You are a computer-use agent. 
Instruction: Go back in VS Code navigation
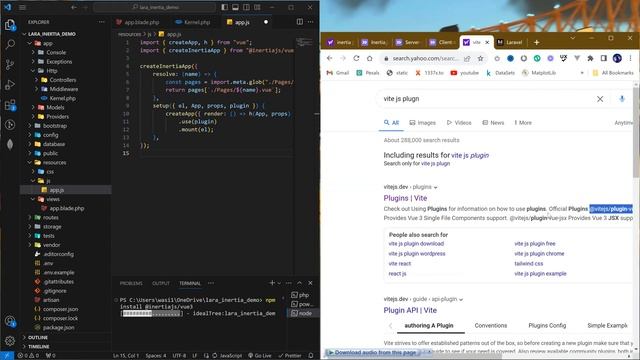74,7
